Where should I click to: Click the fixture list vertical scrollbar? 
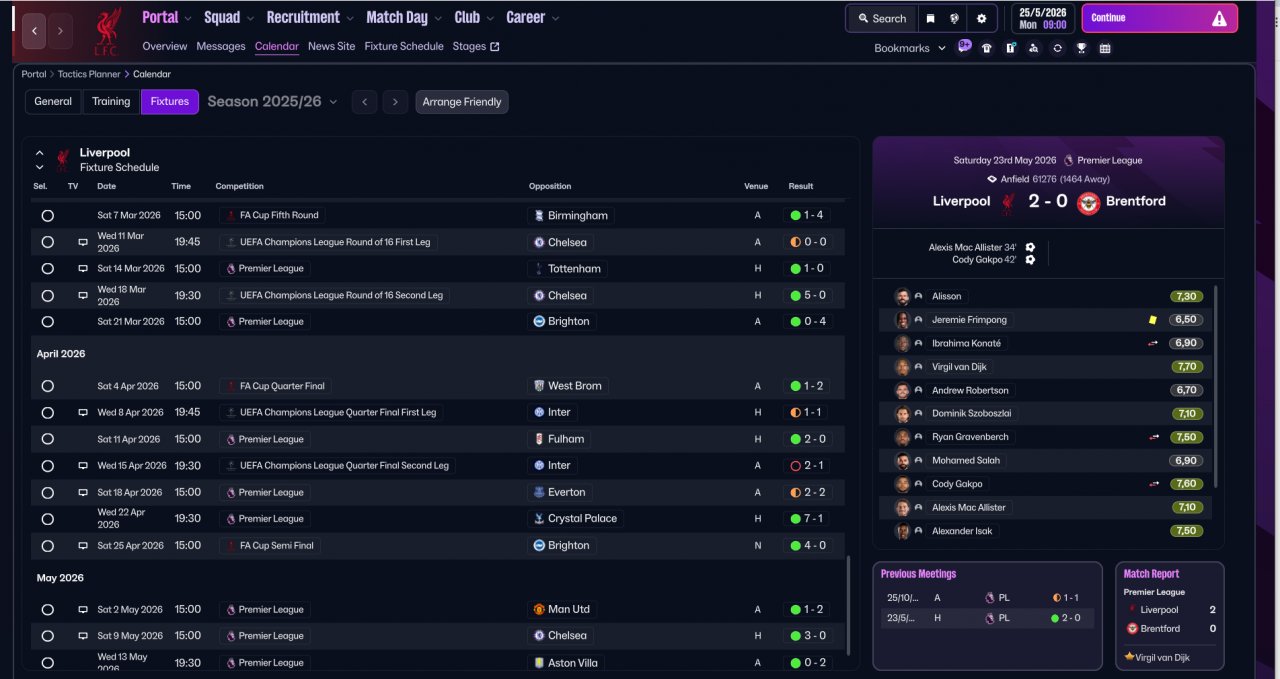pyautogui.click(x=848, y=608)
